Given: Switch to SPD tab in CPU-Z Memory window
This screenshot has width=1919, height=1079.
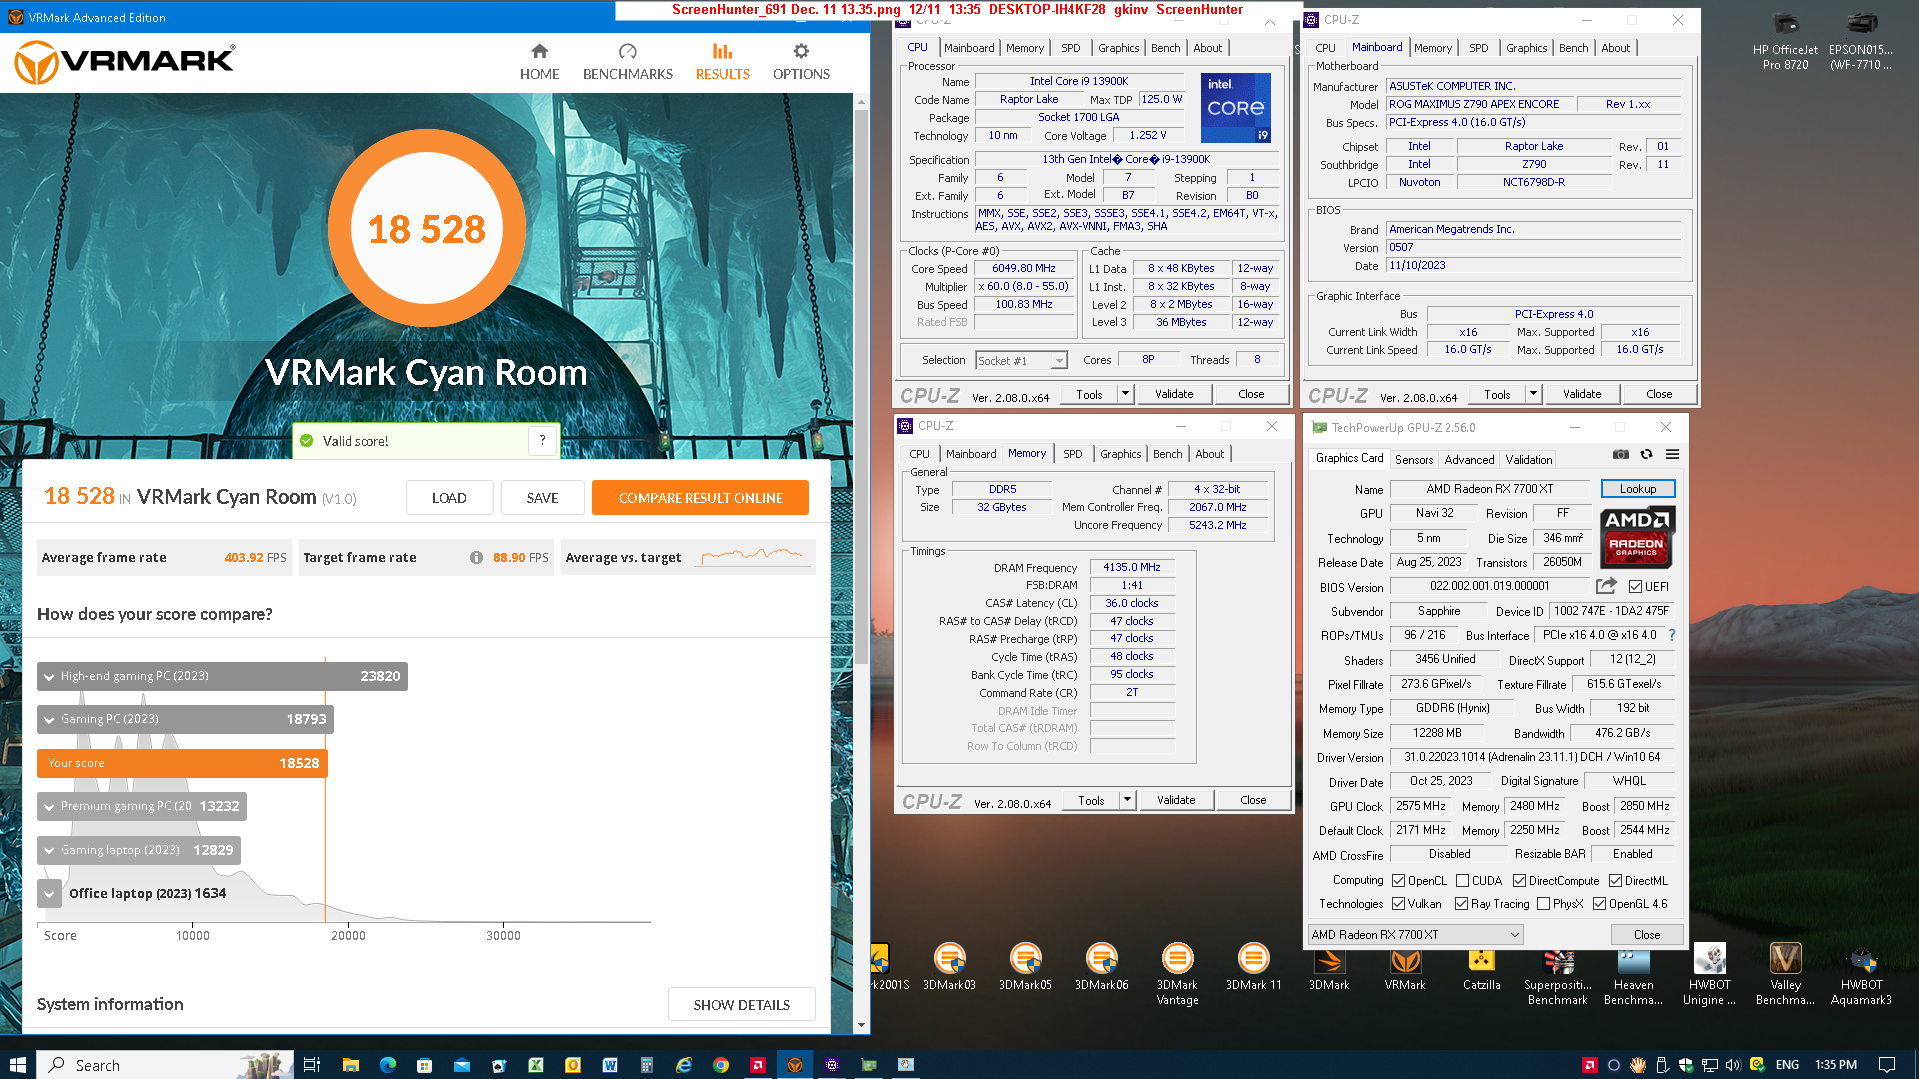Looking at the screenshot, I should tap(1072, 453).
